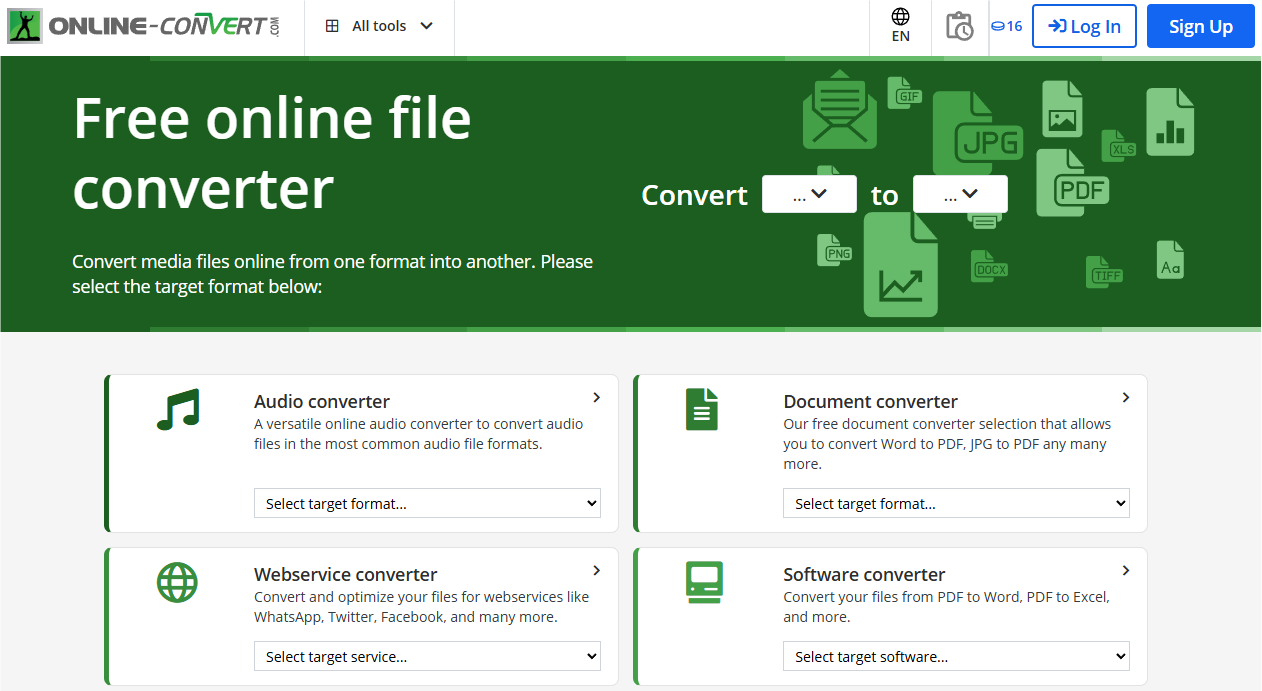The height and width of the screenshot is (691, 1262).
Task: Open conversion history via the clipboard clock icon
Action: 958,27
